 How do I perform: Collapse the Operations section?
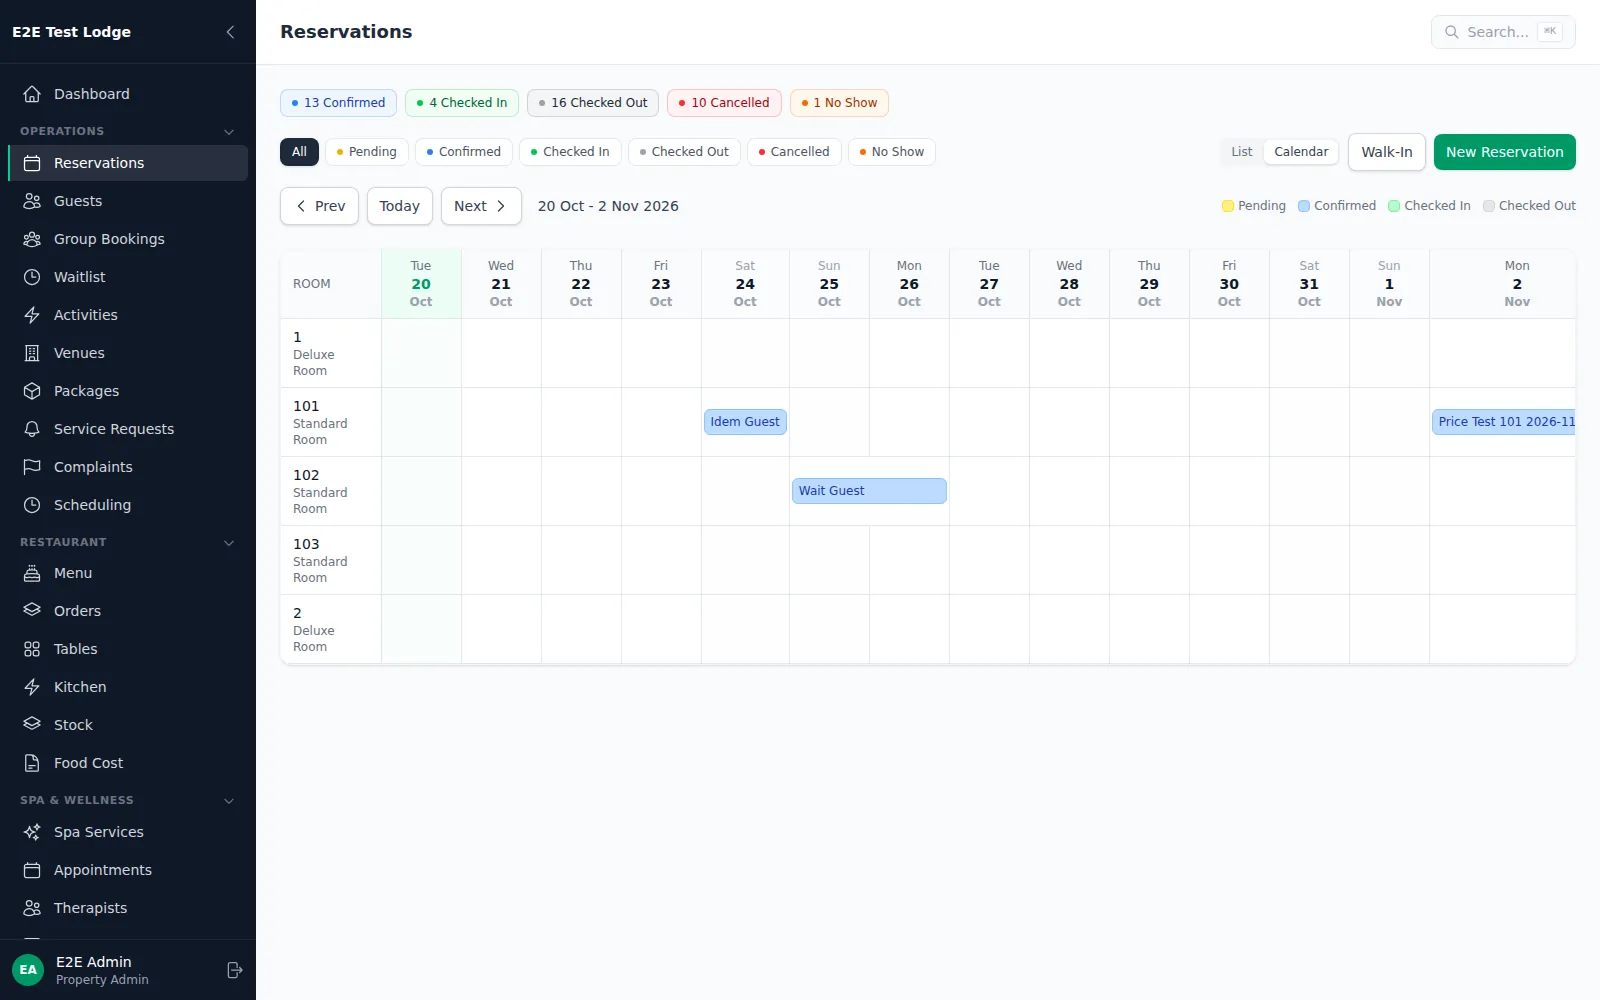coord(229,132)
